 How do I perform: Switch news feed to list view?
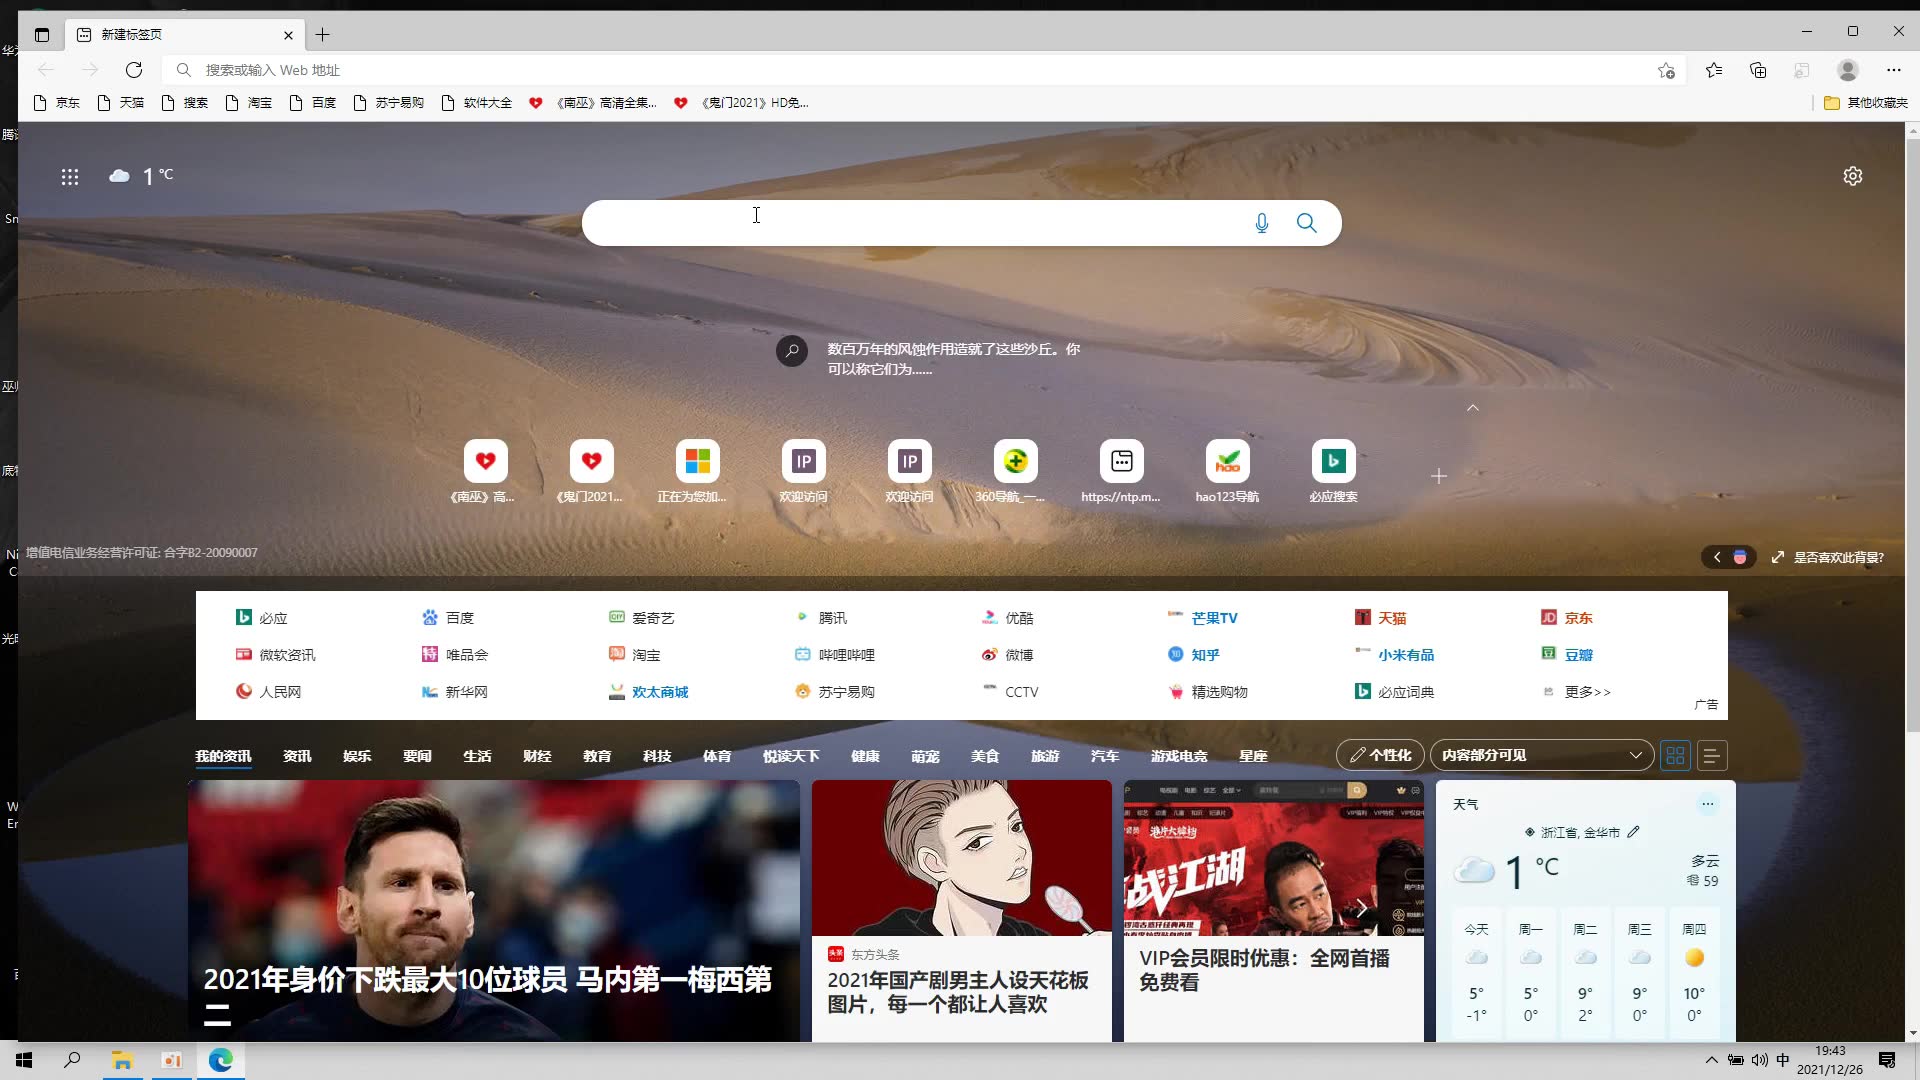tap(1713, 756)
